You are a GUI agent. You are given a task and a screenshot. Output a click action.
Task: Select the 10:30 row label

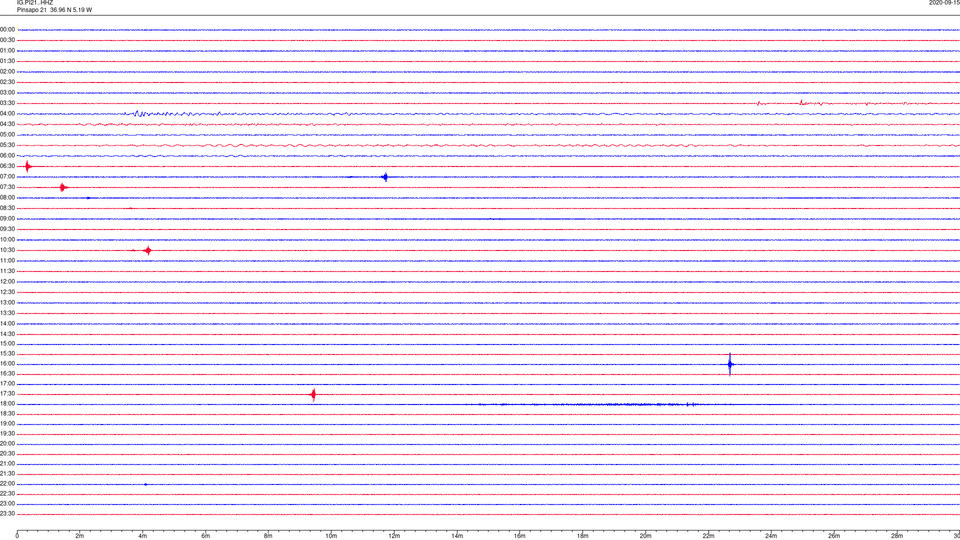click(8, 250)
